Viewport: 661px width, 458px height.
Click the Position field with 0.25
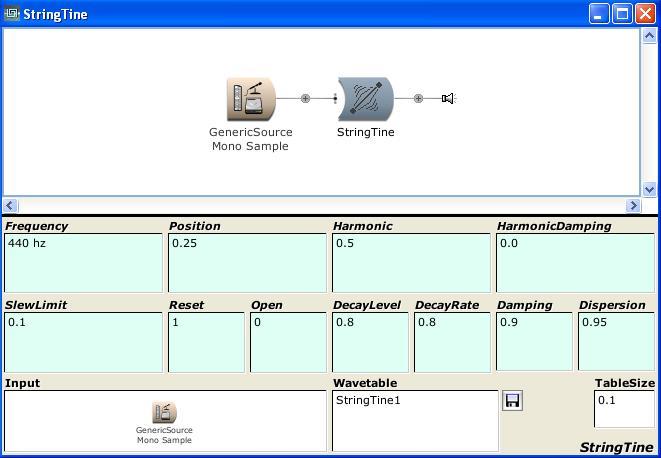247,263
